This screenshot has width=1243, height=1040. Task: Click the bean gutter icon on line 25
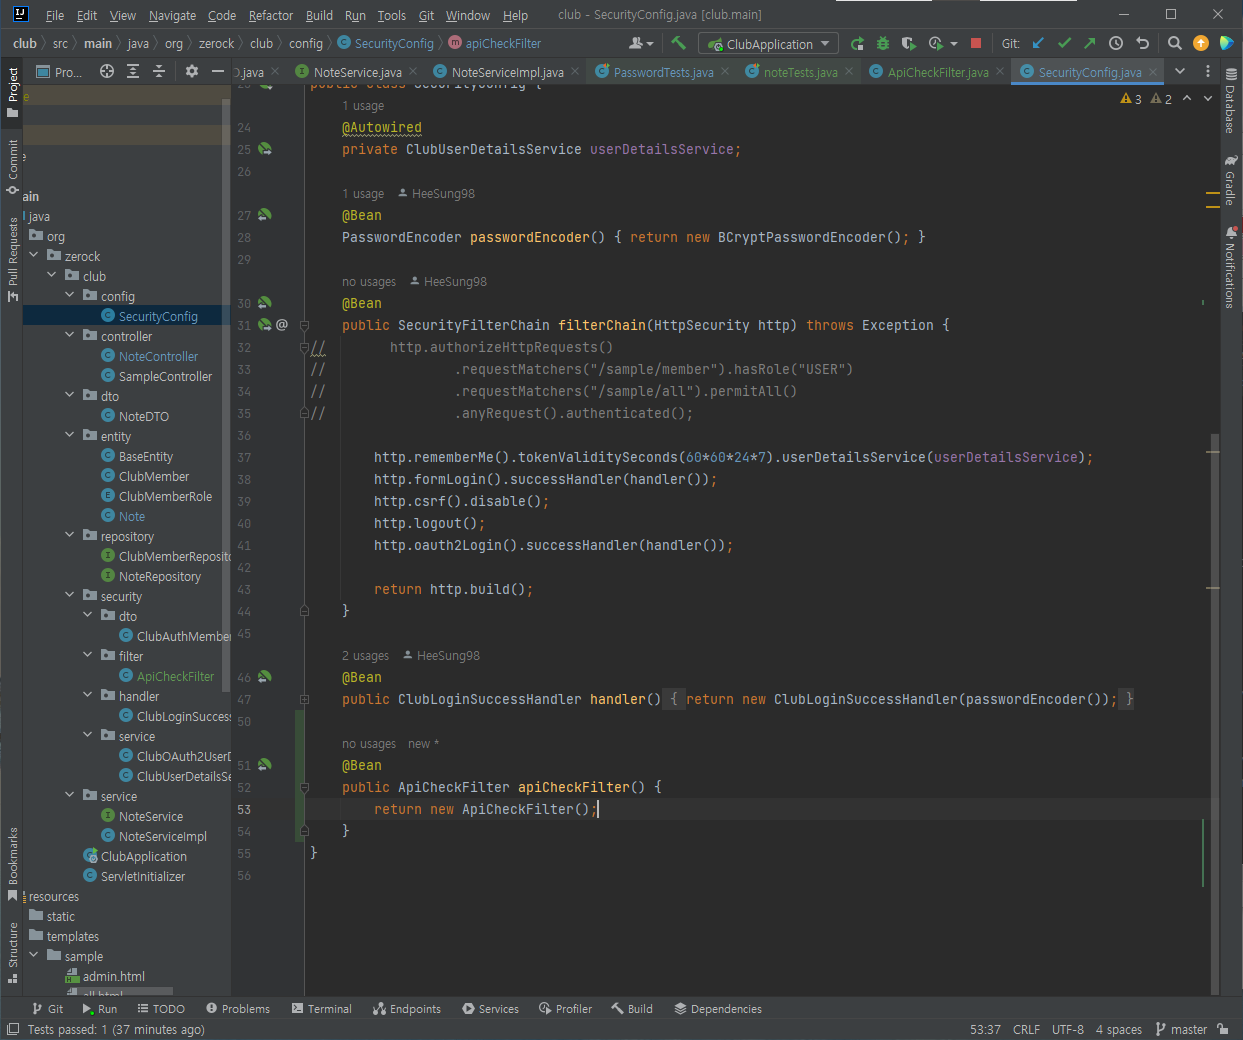(x=265, y=149)
